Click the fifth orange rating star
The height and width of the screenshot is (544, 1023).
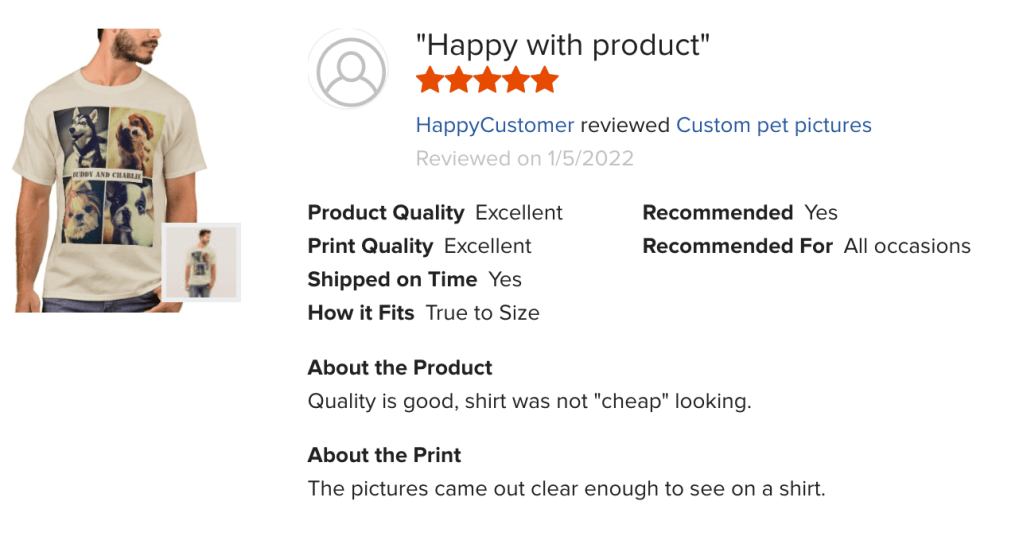tap(544, 80)
